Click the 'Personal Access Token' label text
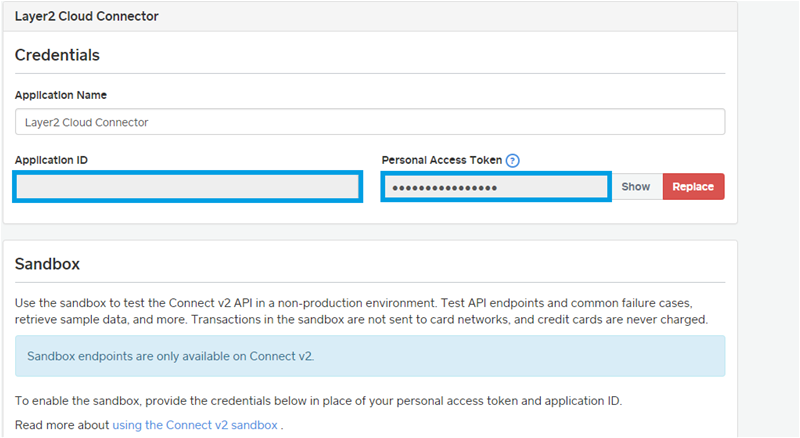800x438 pixels. [x=440, y=160]
